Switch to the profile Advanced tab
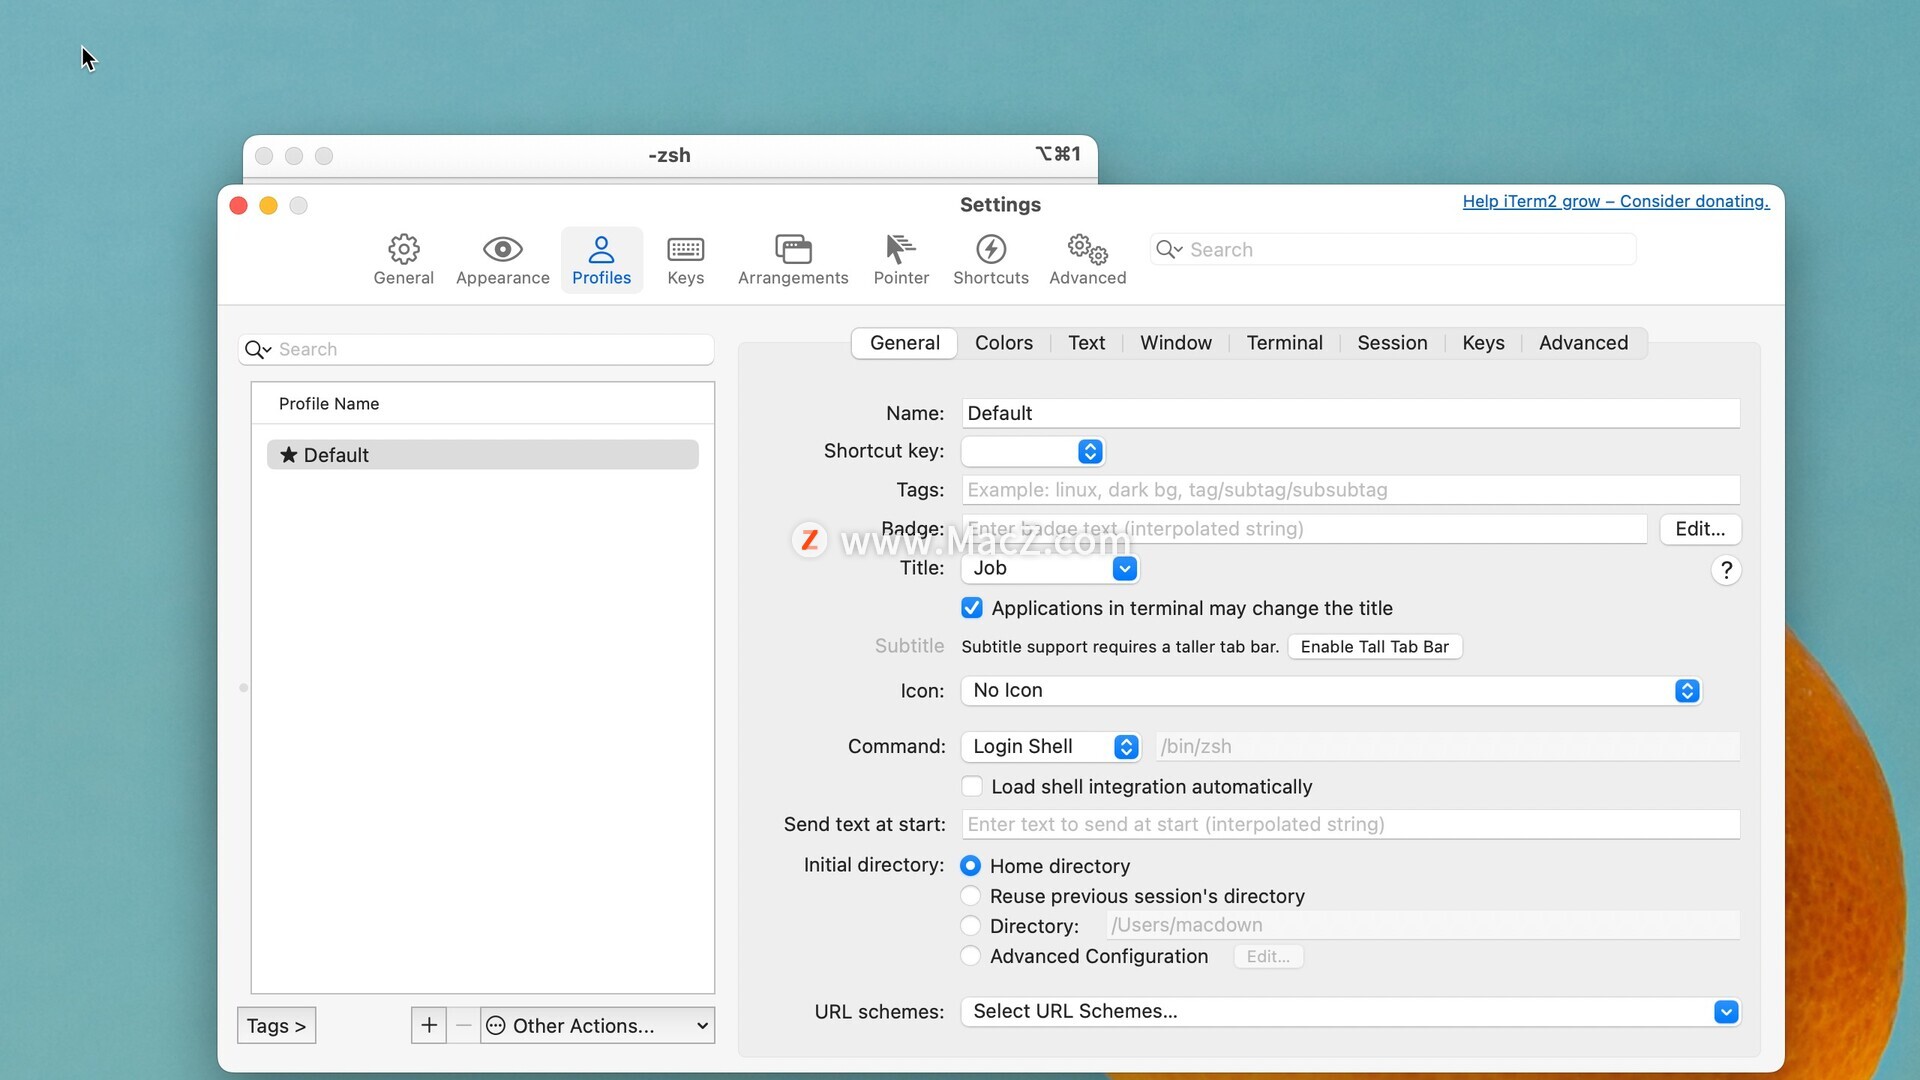1920x1080 pixels. (x=1583, y=343)
